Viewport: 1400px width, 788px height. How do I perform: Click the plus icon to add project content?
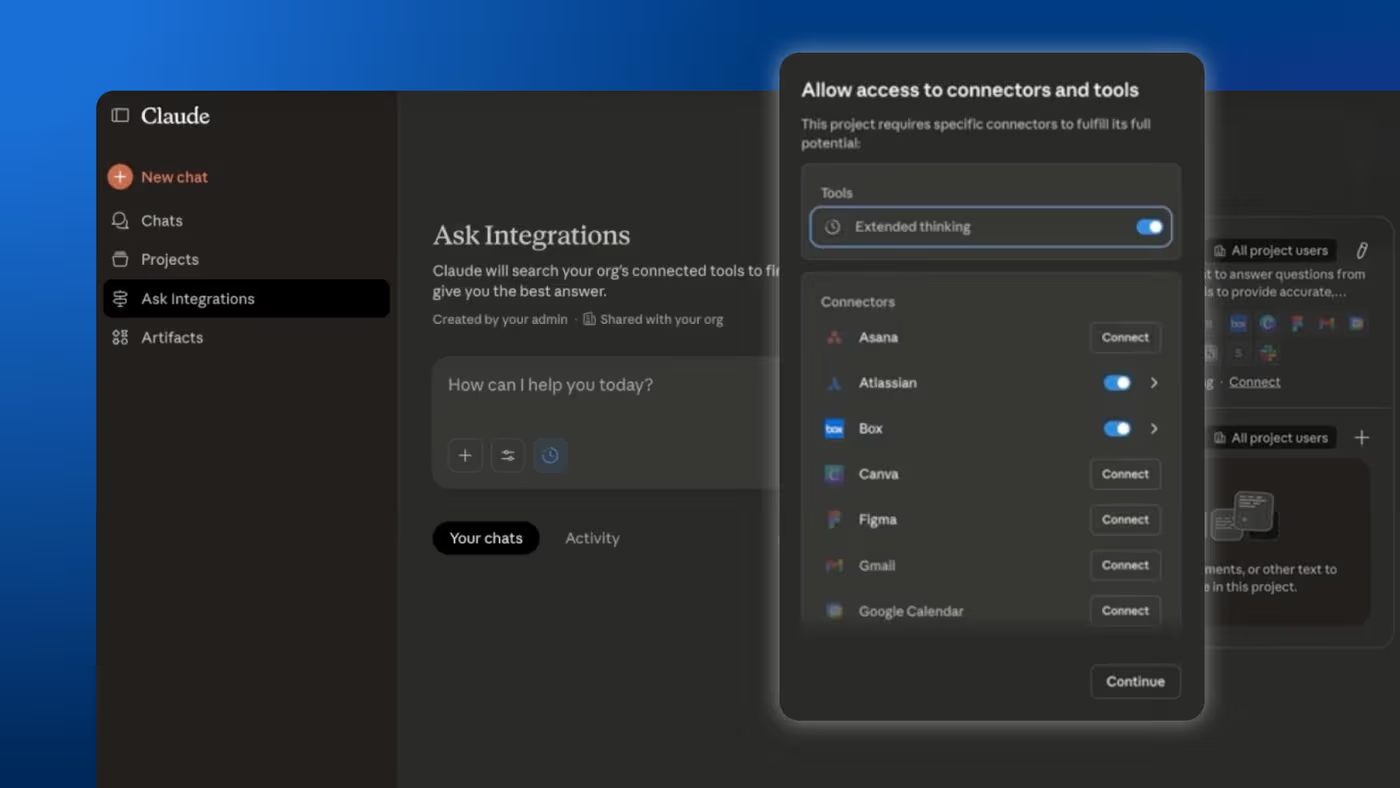coord(1361,438)
